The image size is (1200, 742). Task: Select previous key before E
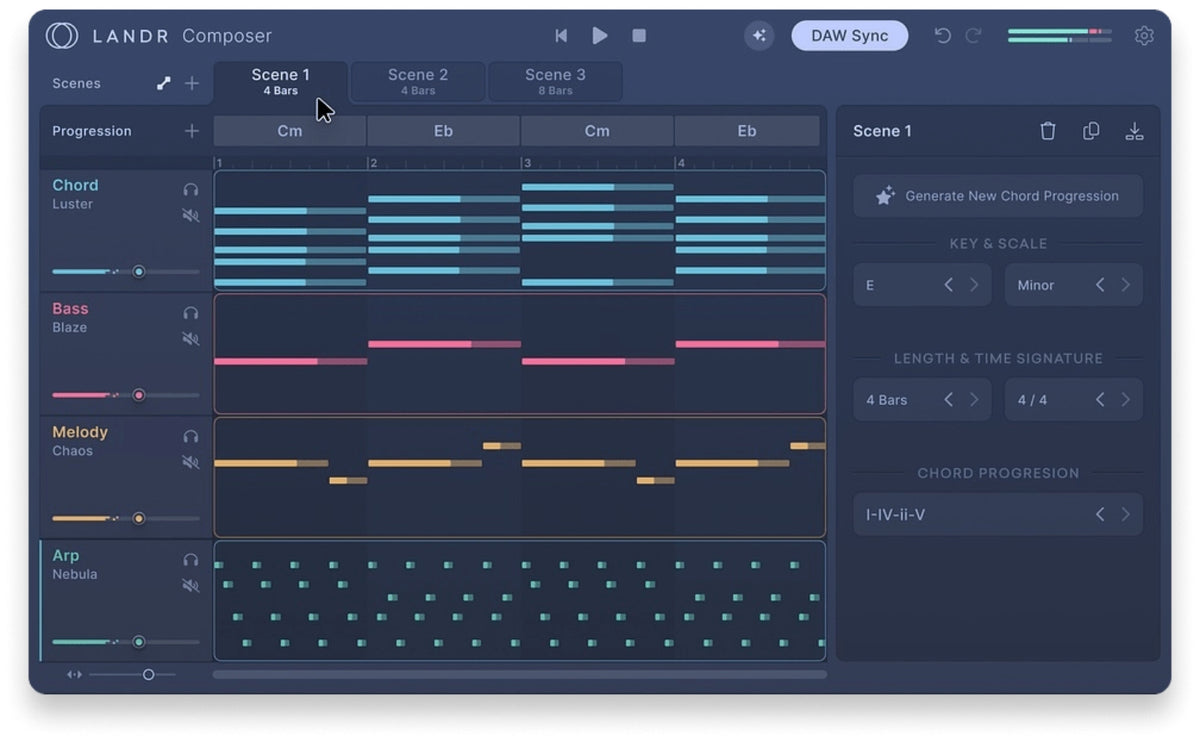(949, 285)
